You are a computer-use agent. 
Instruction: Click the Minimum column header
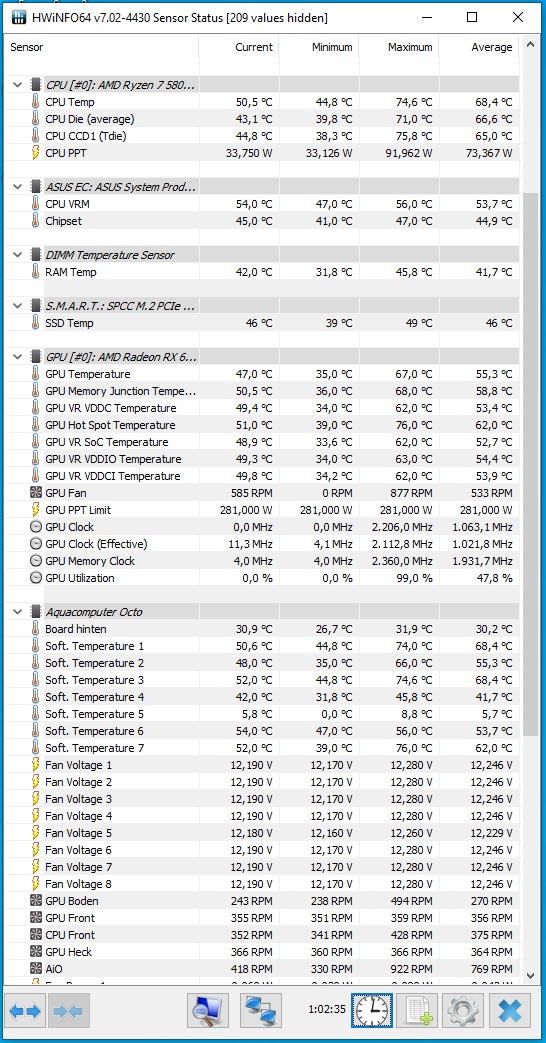pos(319,47)
